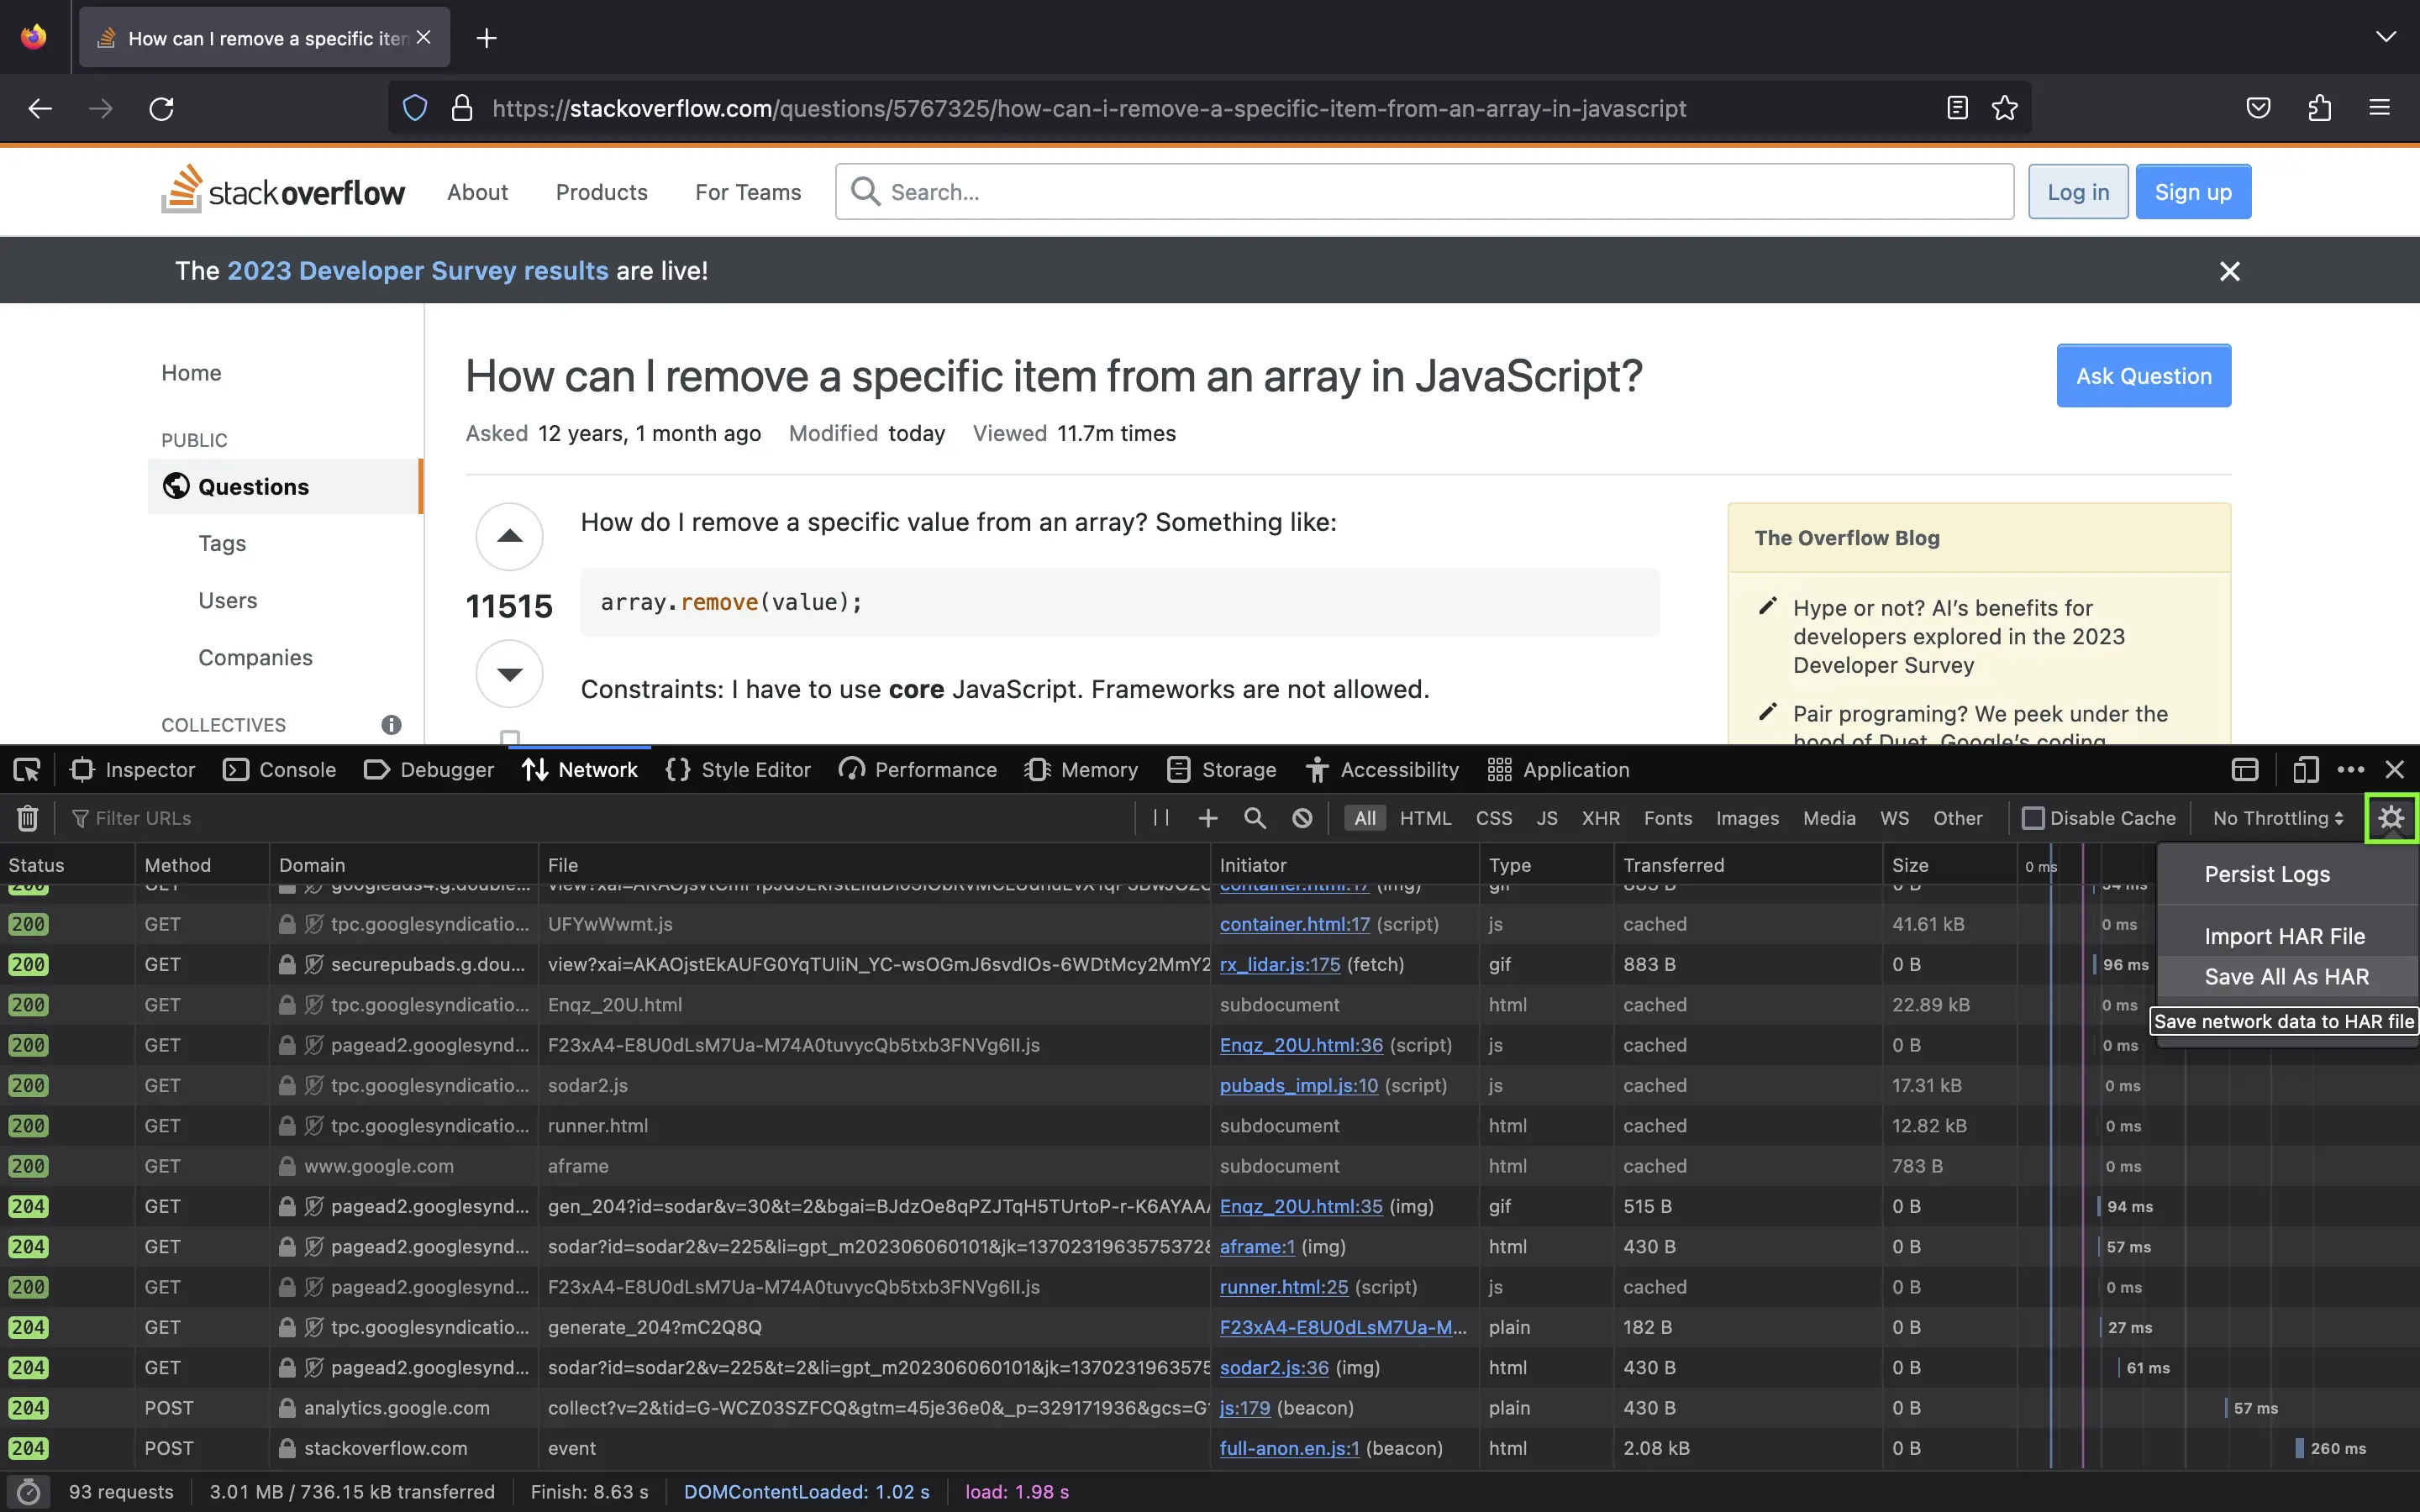
Task: Click the forward navigation arrow
Action: tap(101, 108)
